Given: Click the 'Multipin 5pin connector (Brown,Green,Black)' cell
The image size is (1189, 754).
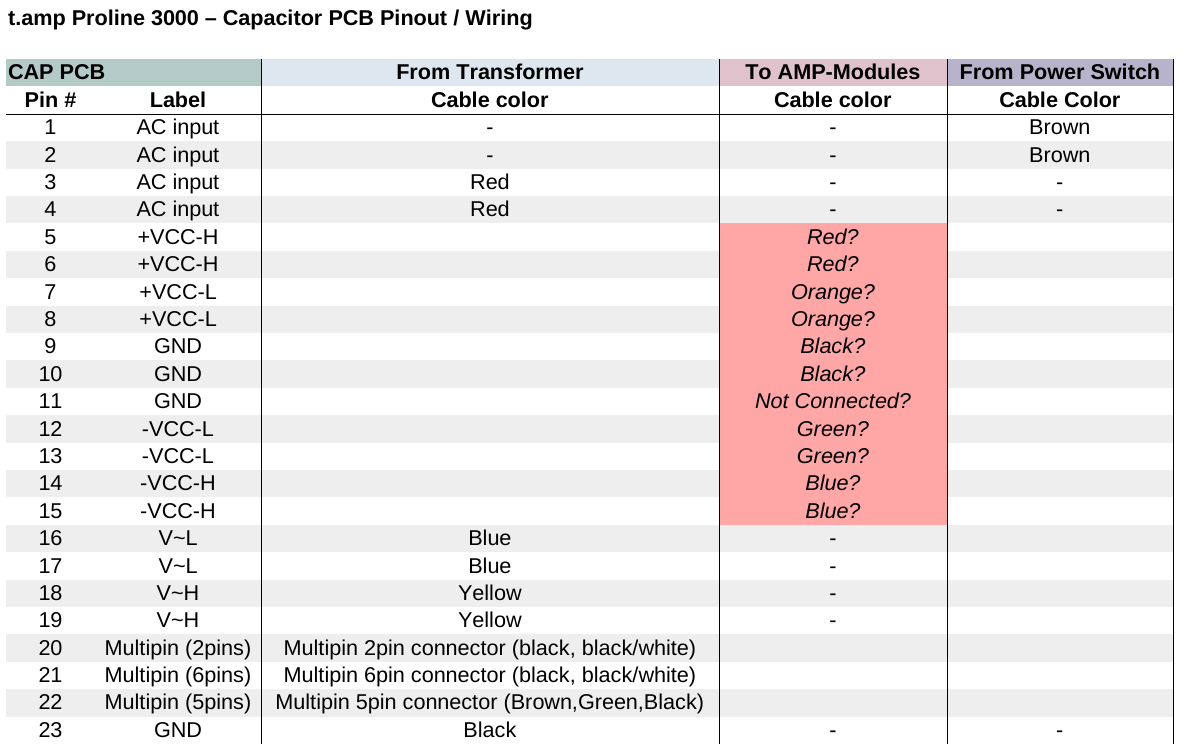Looking at the screenshot, I should point(490,702).
